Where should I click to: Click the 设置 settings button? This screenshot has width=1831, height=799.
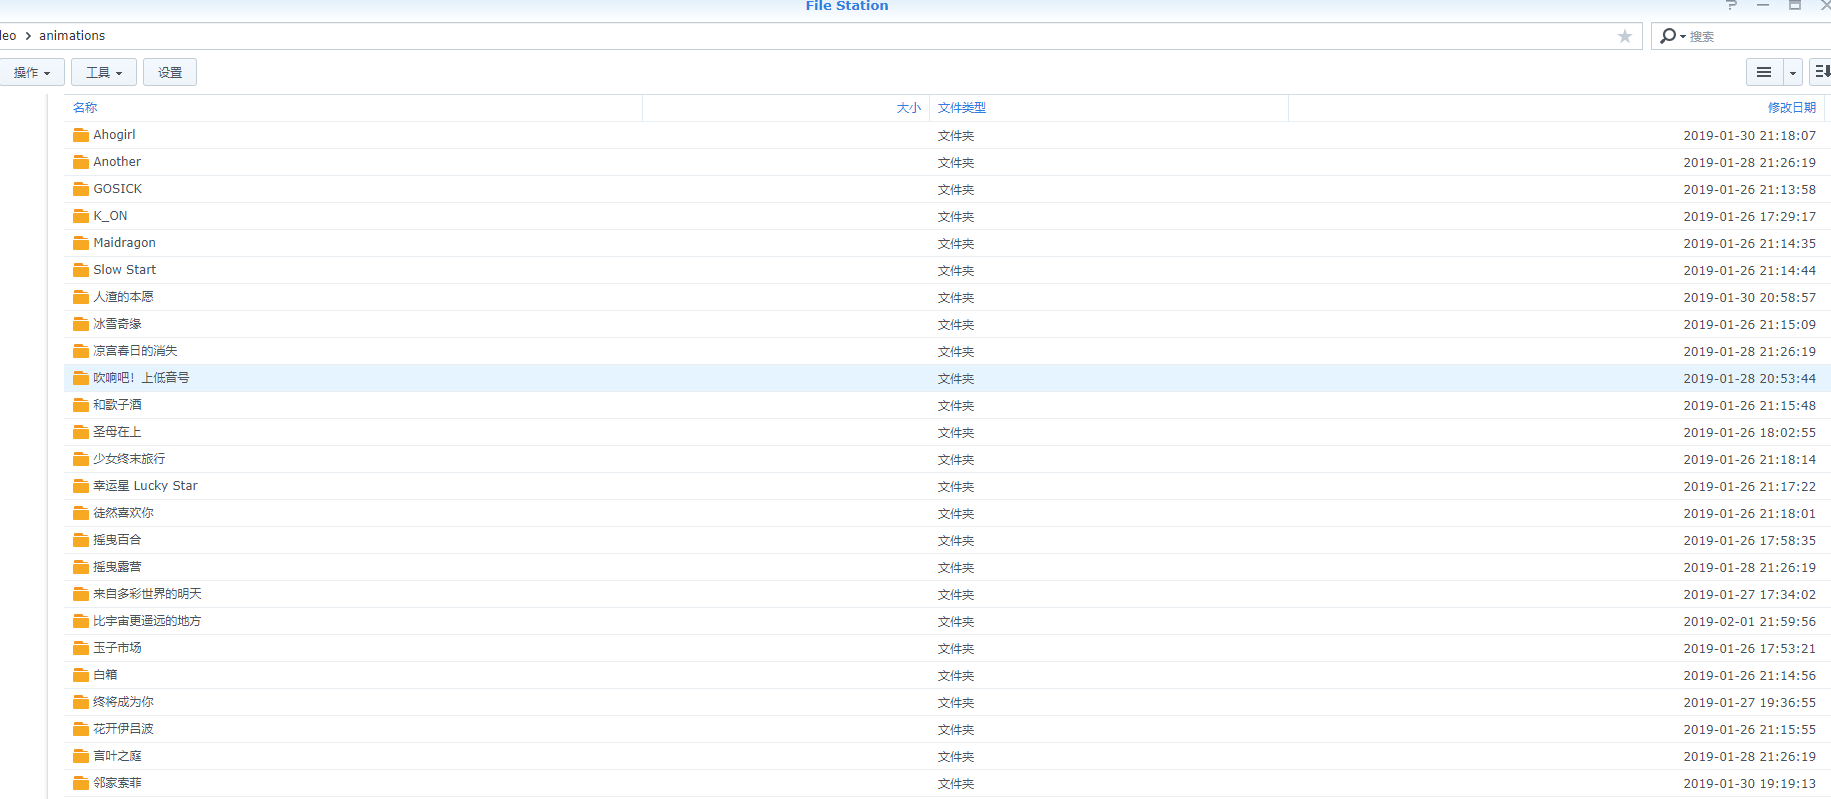[x=170, y=72]
